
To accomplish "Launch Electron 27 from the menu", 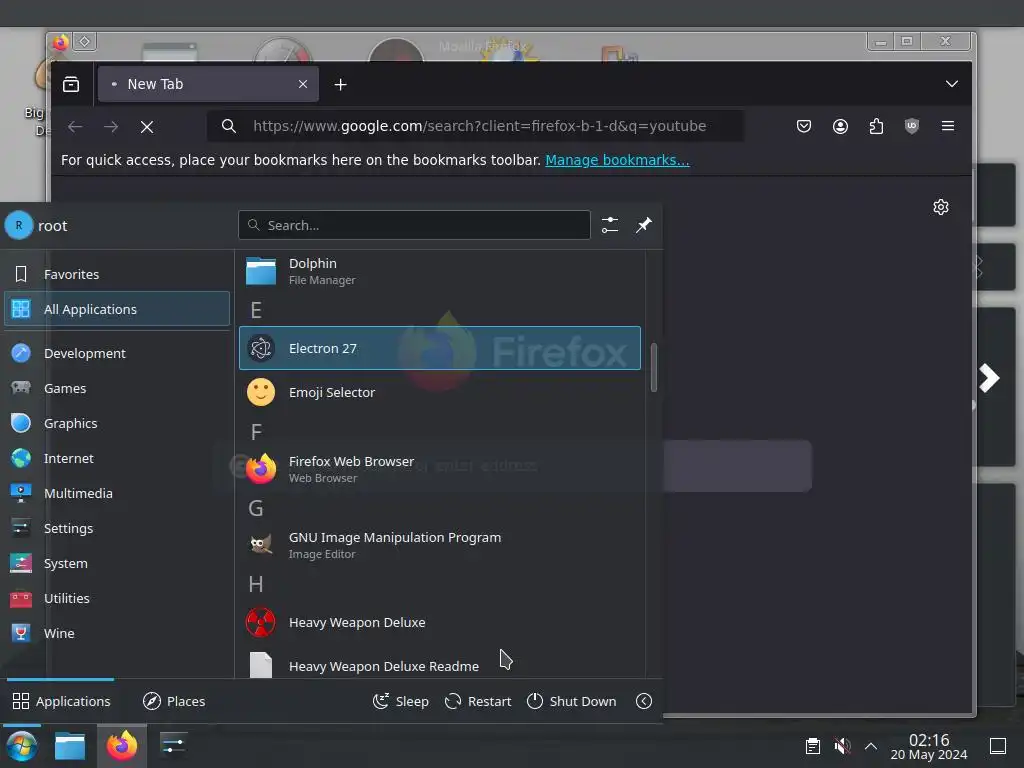I will pos(440,348).
